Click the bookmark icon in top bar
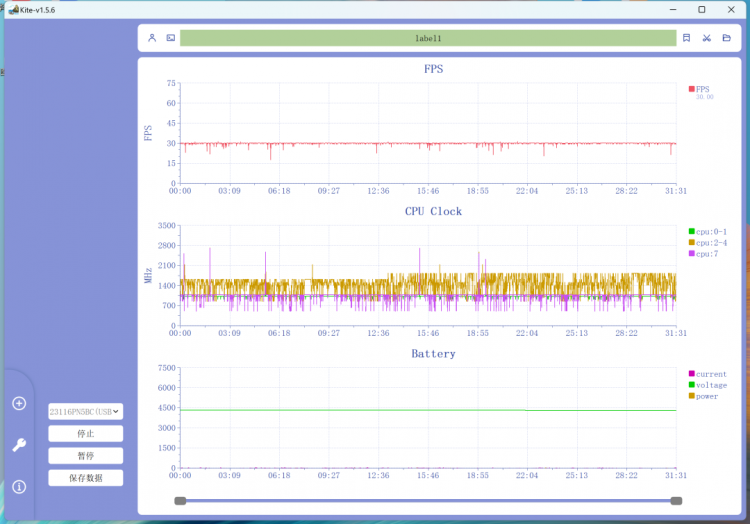Screen dimensions: 750x524 pyautogui.click(x=686, y=38)
